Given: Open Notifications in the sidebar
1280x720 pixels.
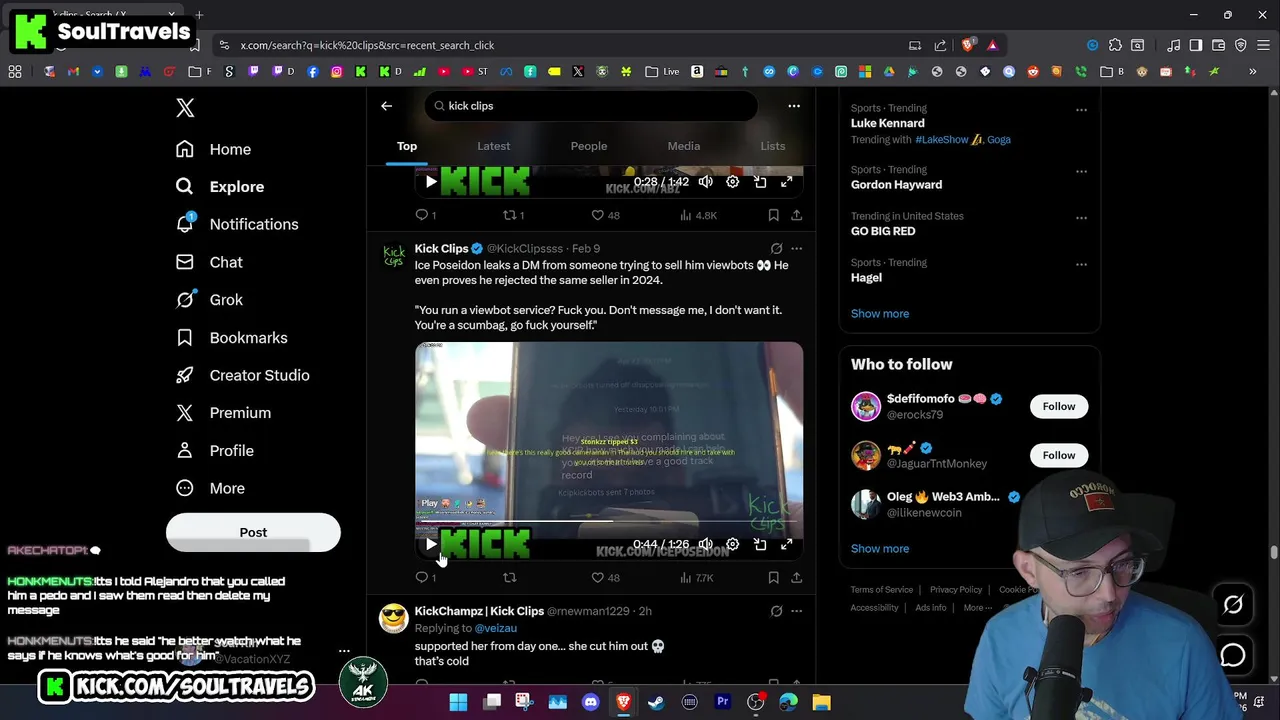Looking at the screenshot, I should pyautogui.click(x=237, y=224).
